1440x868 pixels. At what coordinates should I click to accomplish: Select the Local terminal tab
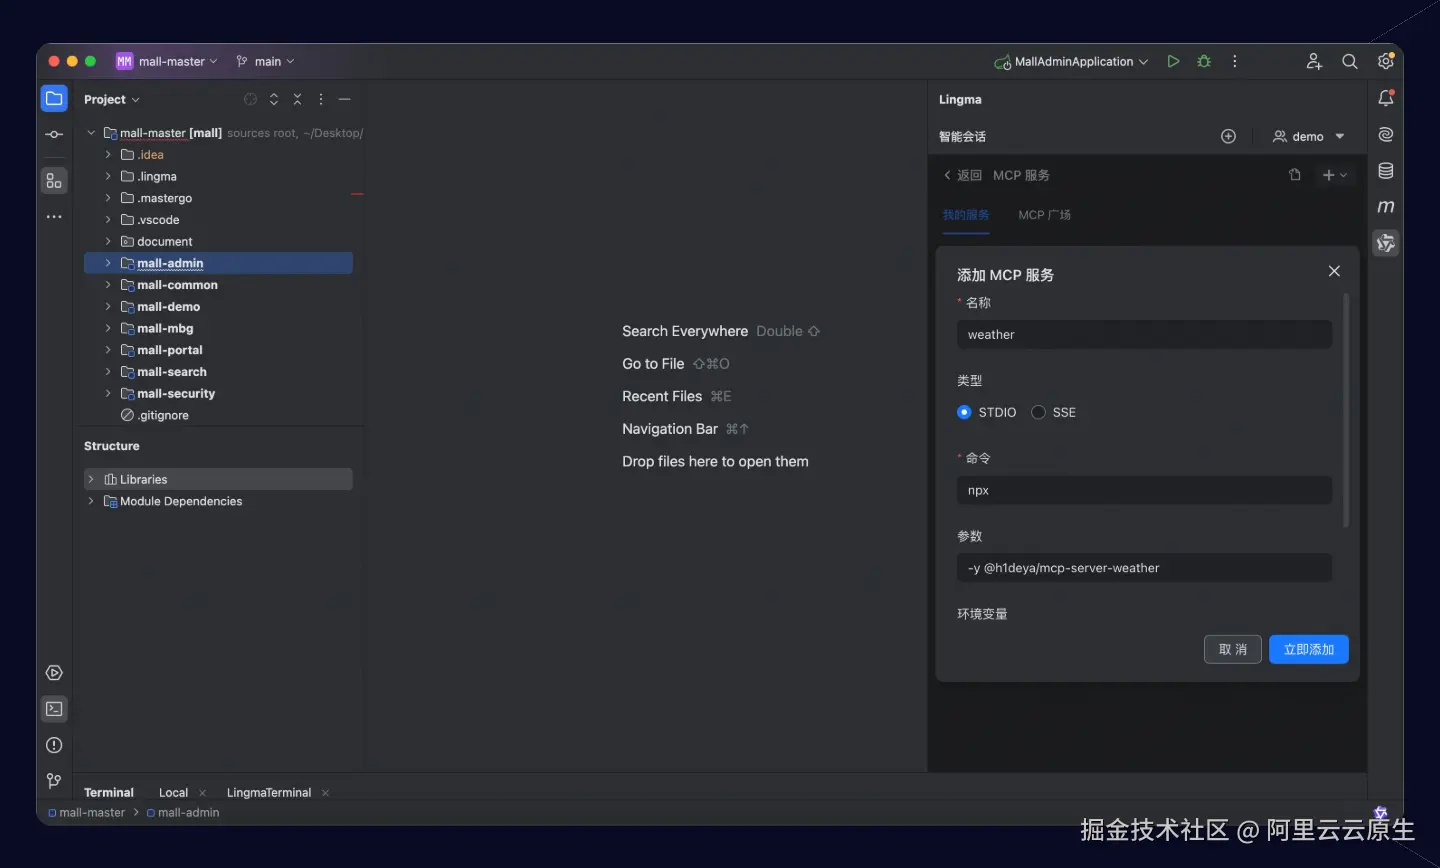(173, 792)
